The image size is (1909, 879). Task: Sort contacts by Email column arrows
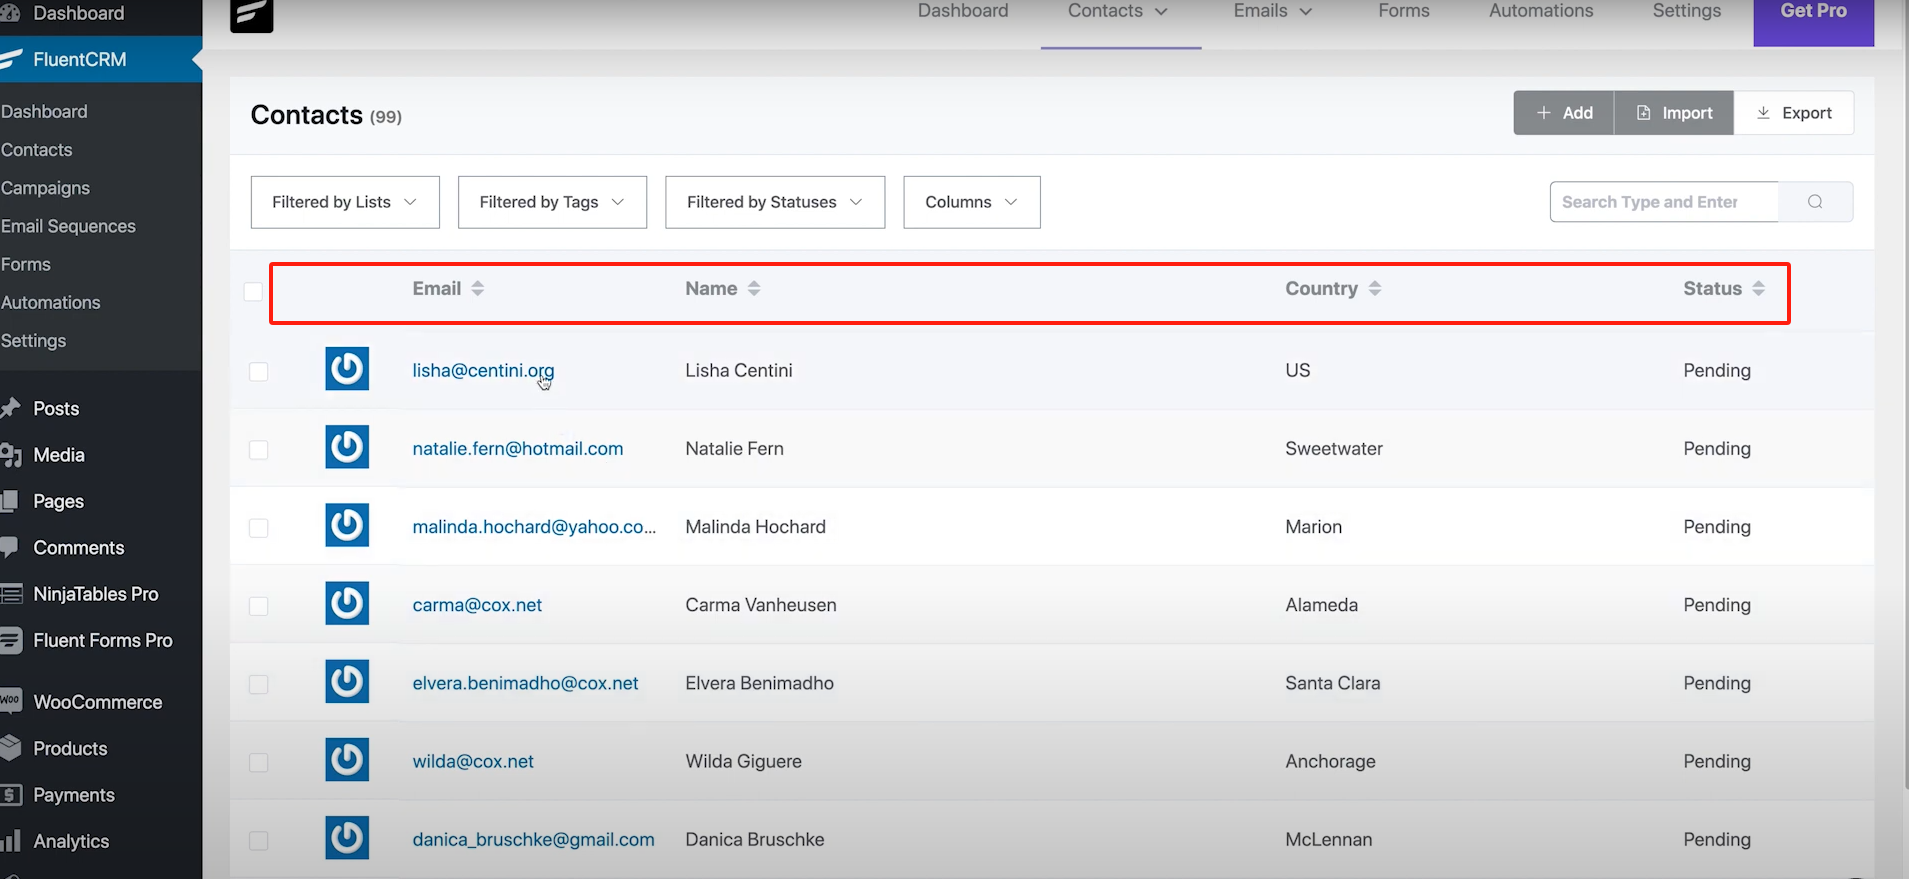coord(478,289)
